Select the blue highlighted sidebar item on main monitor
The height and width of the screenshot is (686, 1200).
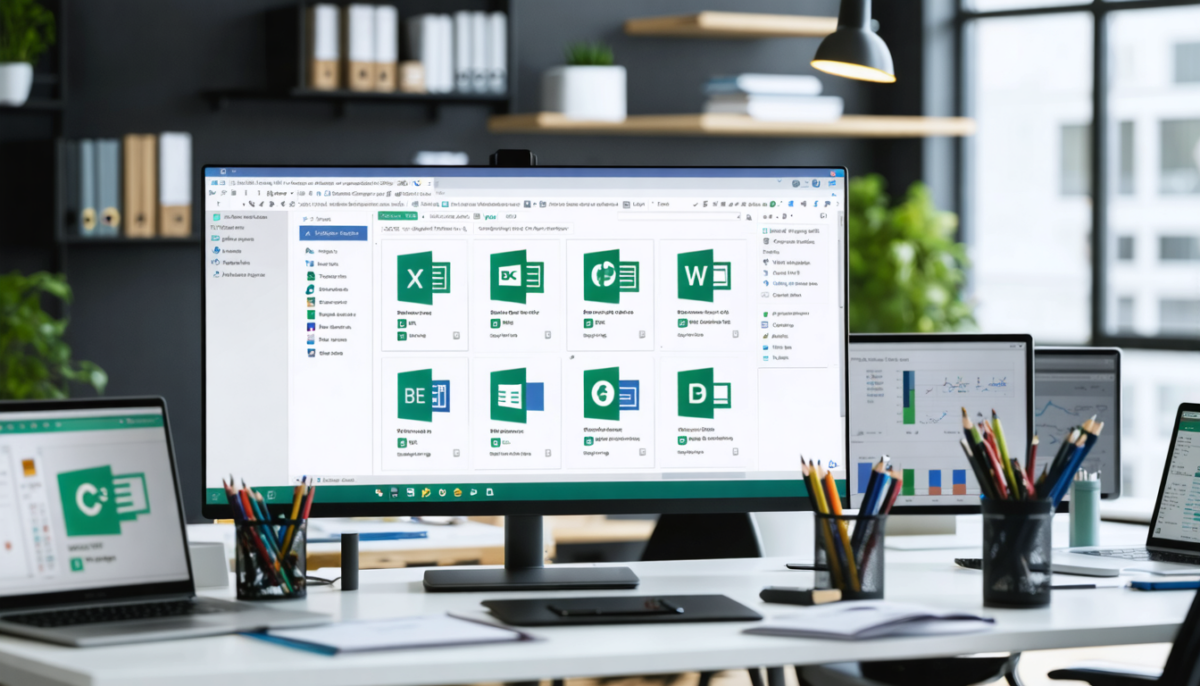tap(333, 232)
